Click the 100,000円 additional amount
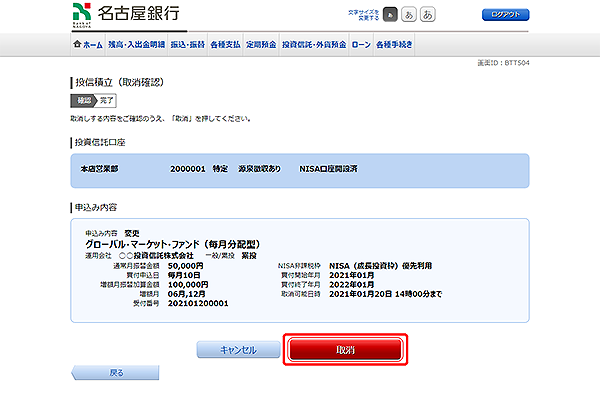Viewport: 600px width, 398px height. point(188,285)
